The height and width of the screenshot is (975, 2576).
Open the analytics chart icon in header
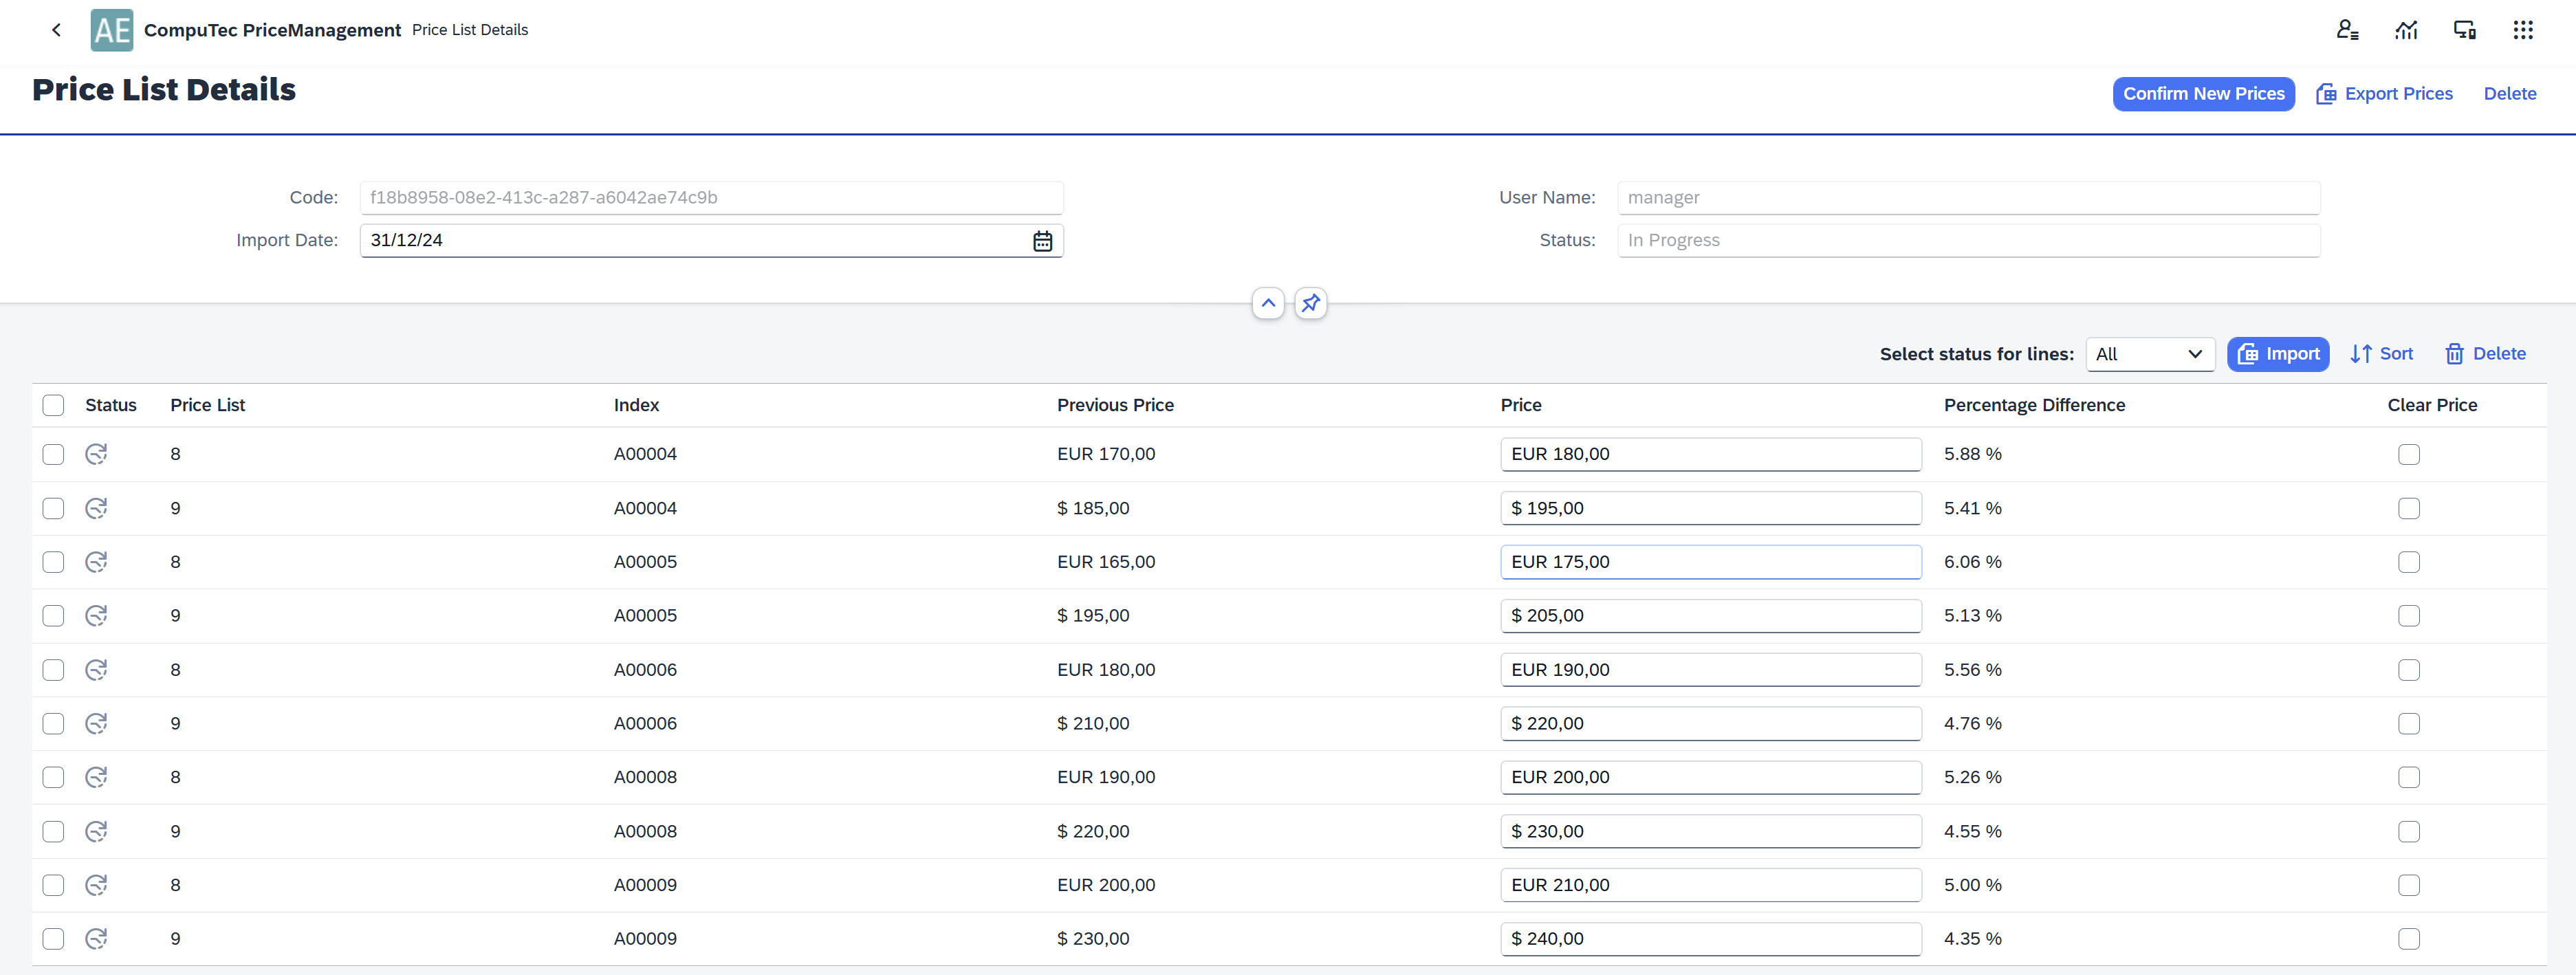coord(2406,30)
